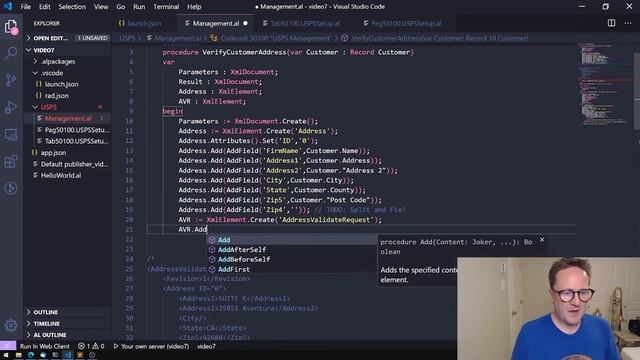The width and height of the screenshot is (640, 360).
Task: Collapse the USPS folder
Action: tap(36, 107)
